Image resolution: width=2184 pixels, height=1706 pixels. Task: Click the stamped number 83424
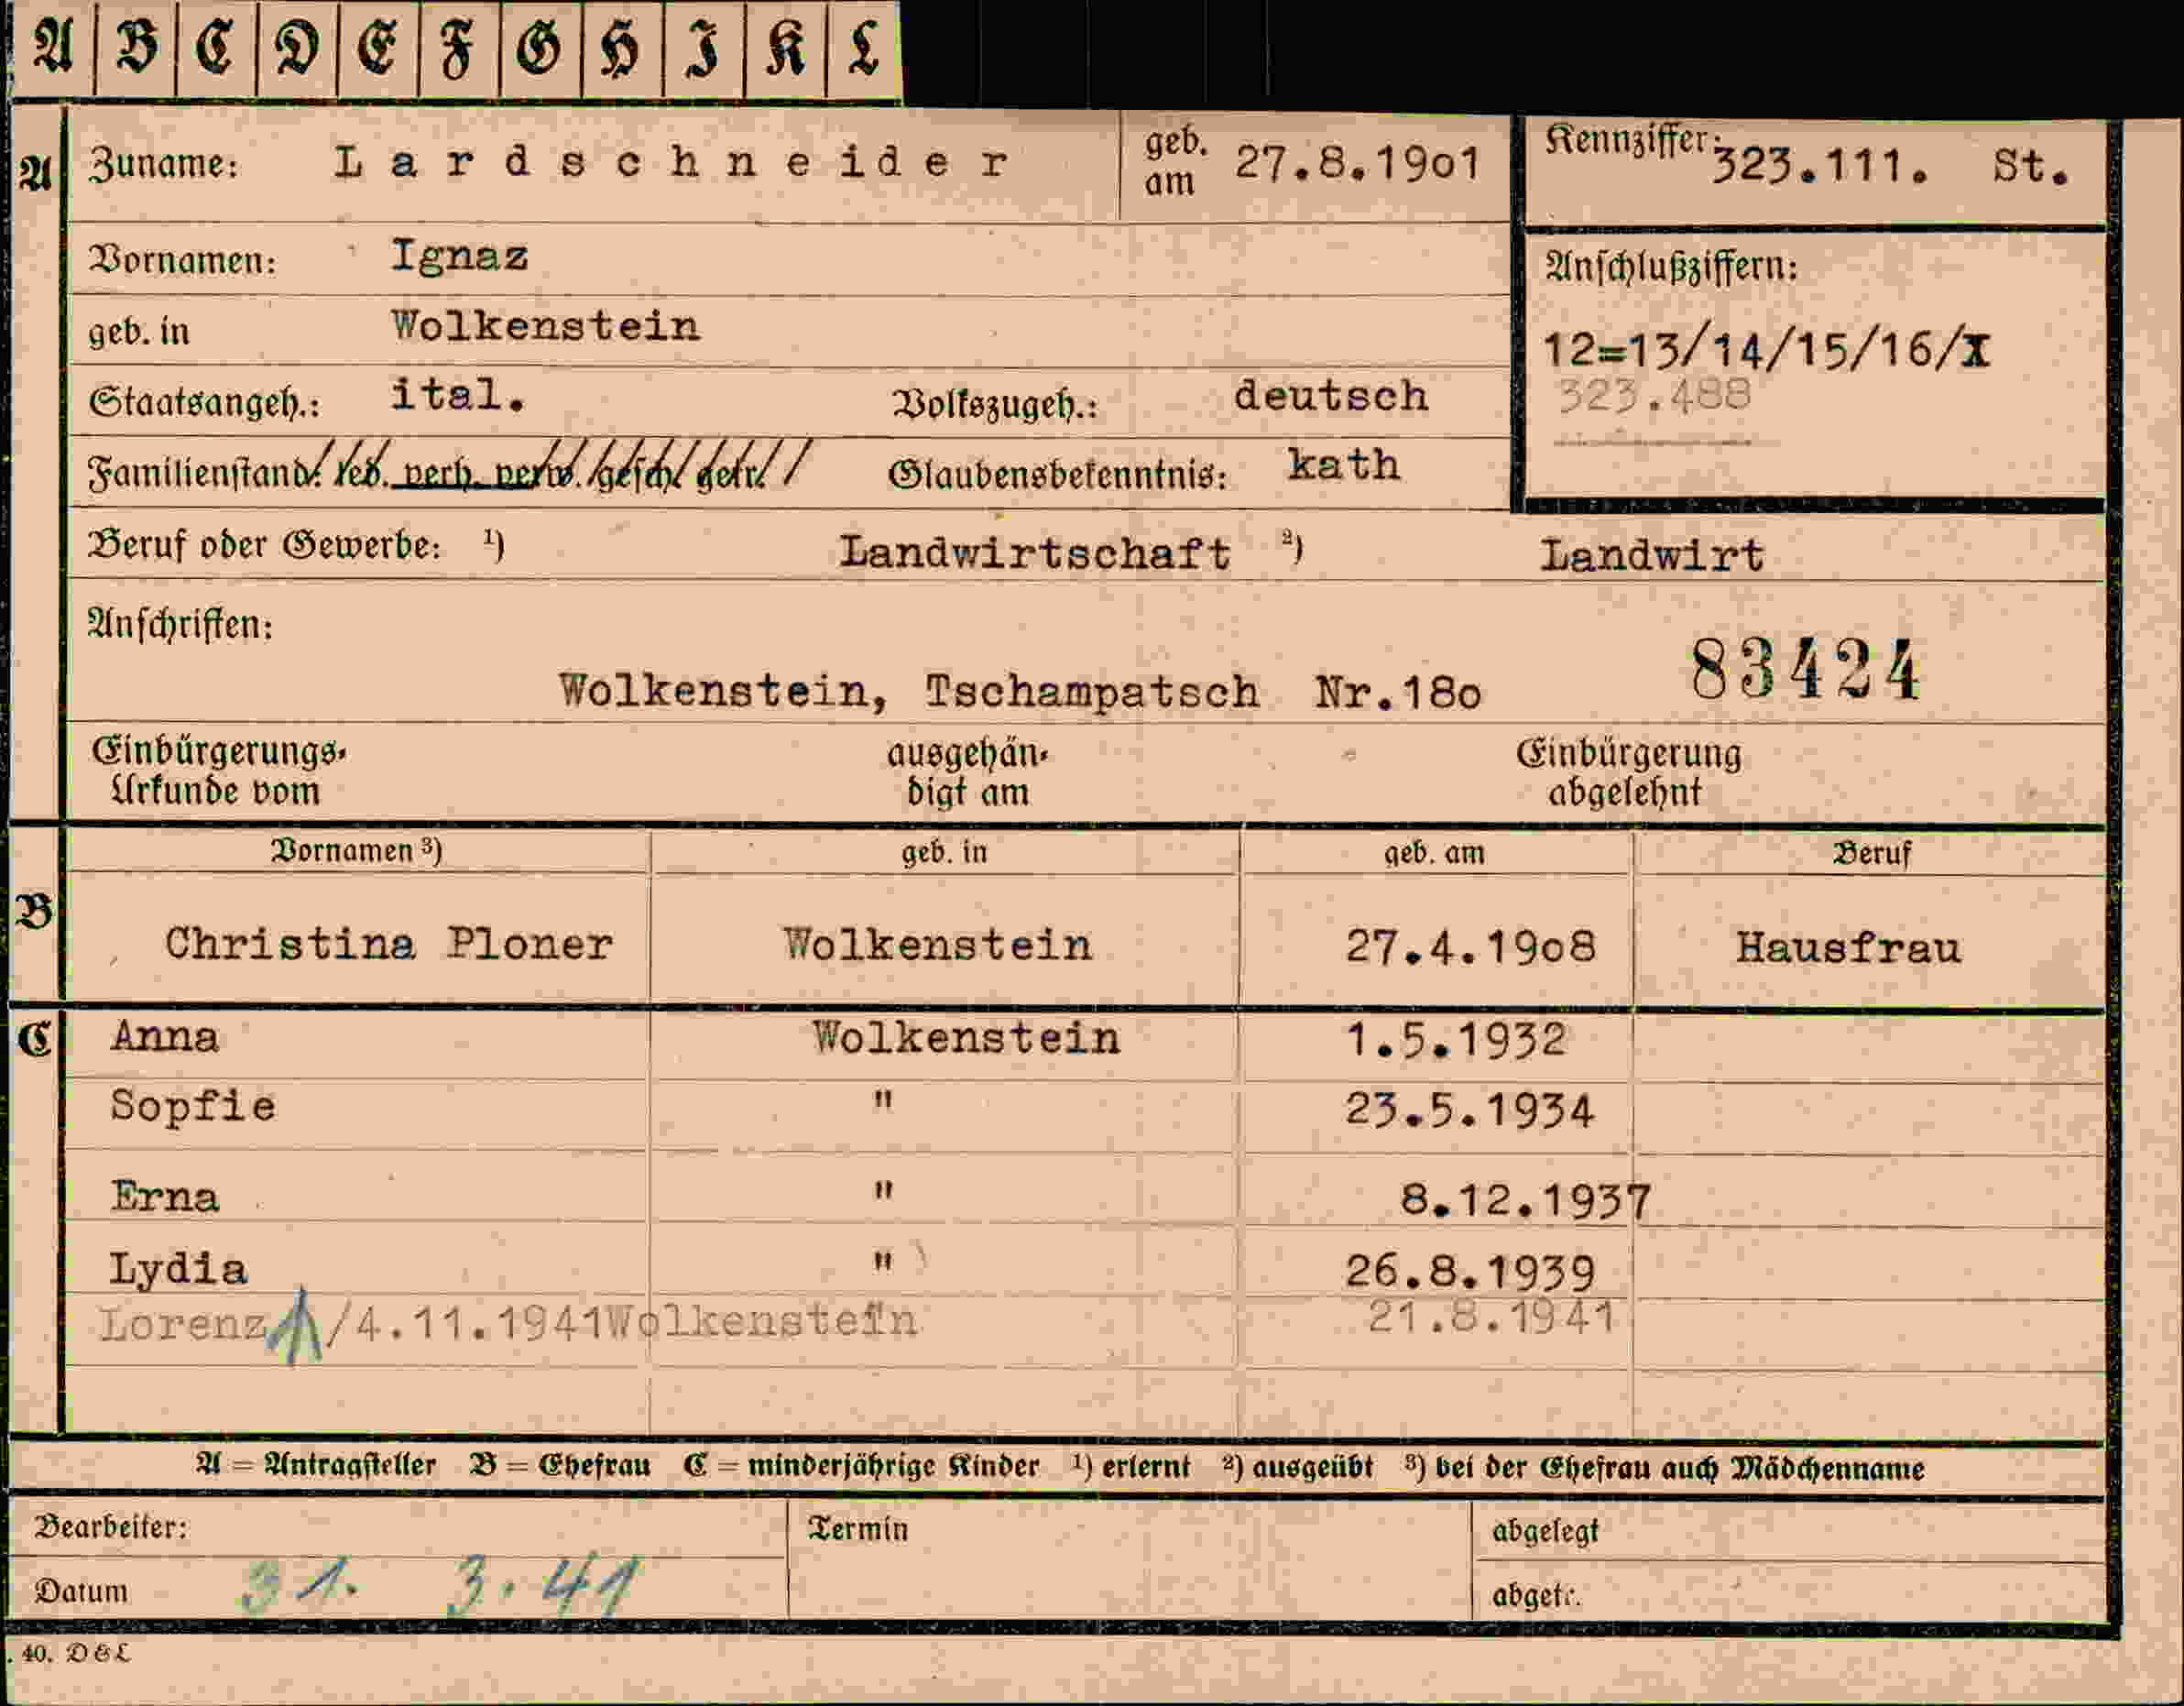(1805, 670)
